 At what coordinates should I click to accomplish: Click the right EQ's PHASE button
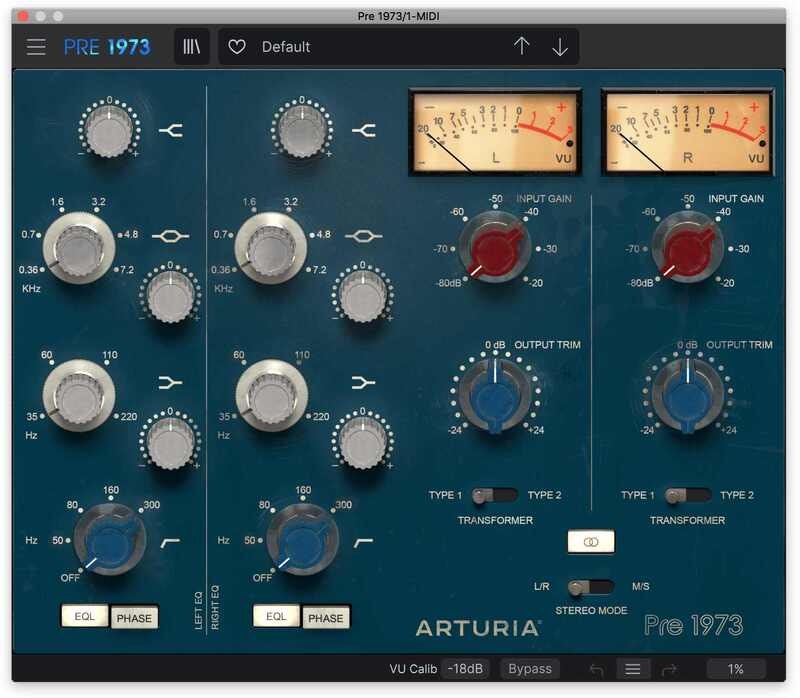pos(326,618)
